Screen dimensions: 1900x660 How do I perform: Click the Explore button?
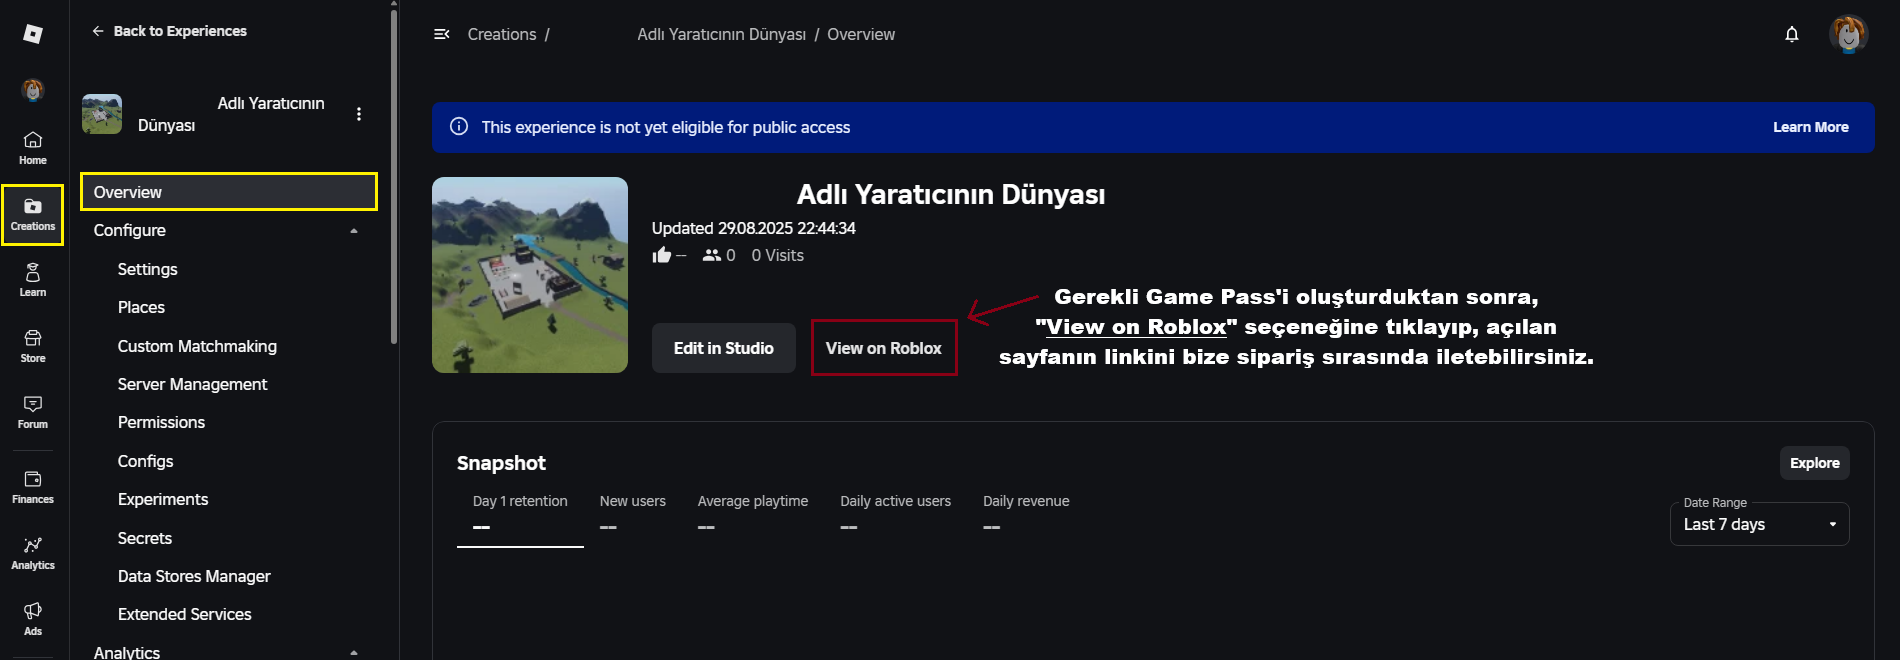click(x=1815, y=463)
